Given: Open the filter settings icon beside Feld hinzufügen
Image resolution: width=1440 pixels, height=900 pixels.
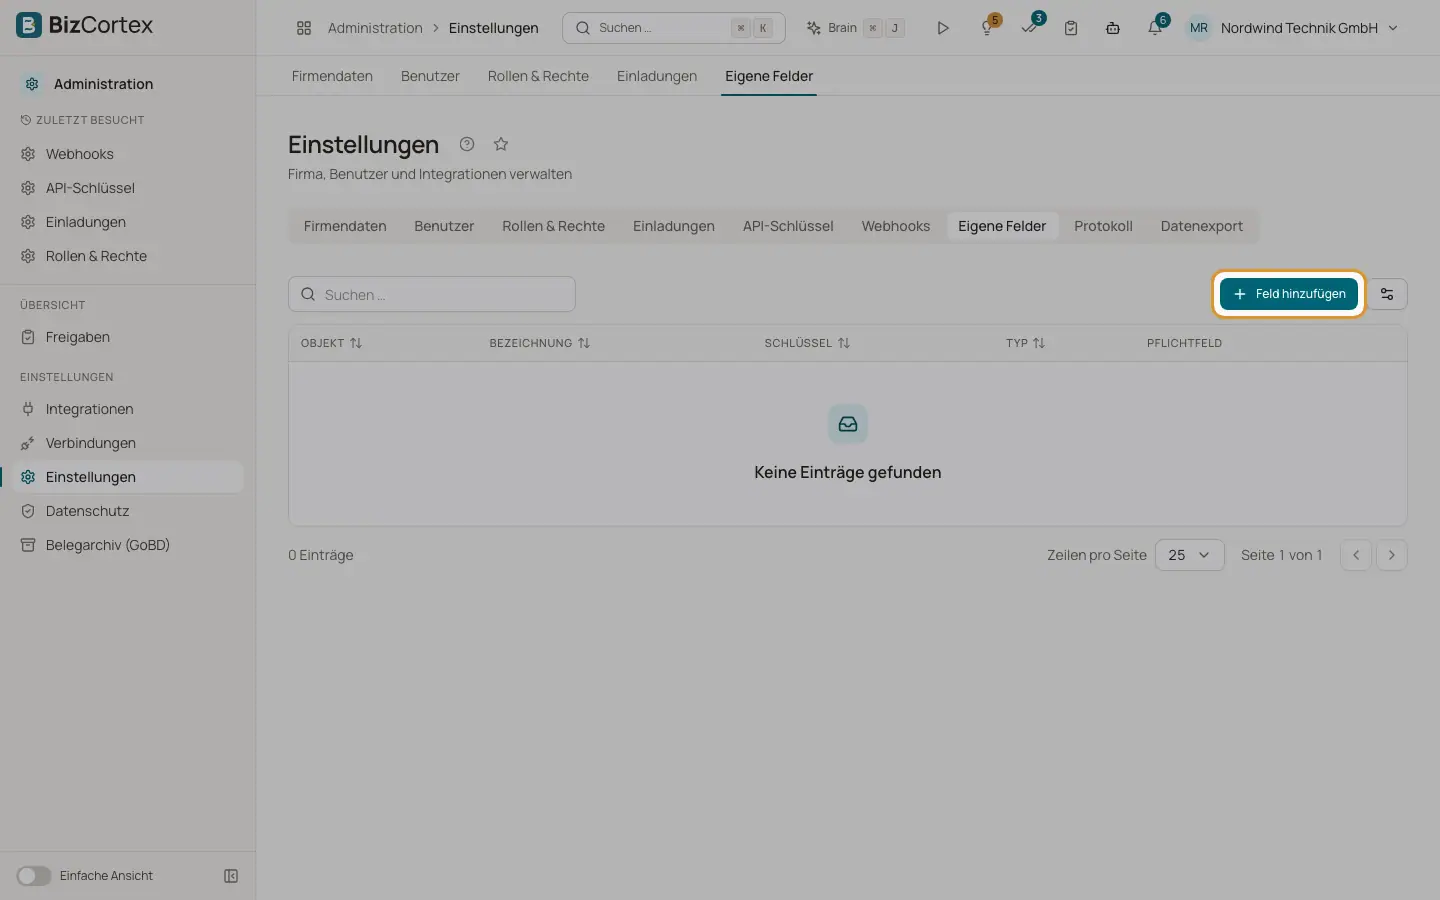Looking at the screenshot, I should point(1387,294).
